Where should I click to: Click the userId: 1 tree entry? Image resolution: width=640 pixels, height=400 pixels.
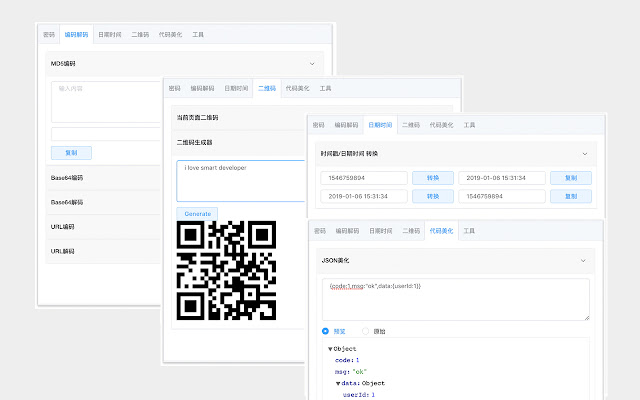359,395
